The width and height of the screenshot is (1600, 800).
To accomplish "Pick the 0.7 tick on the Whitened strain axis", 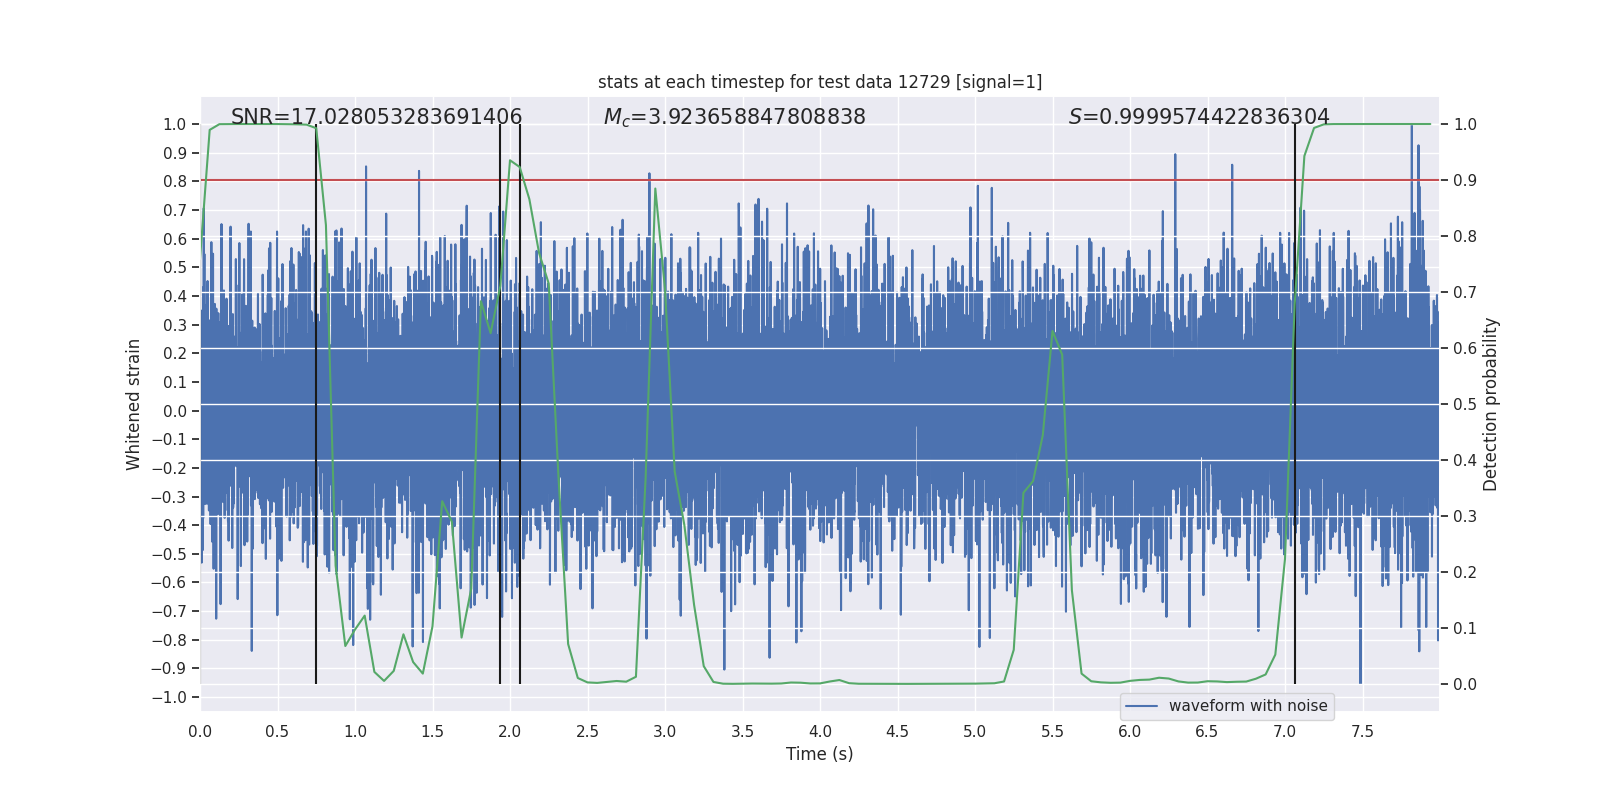I will tap(175, 210).
